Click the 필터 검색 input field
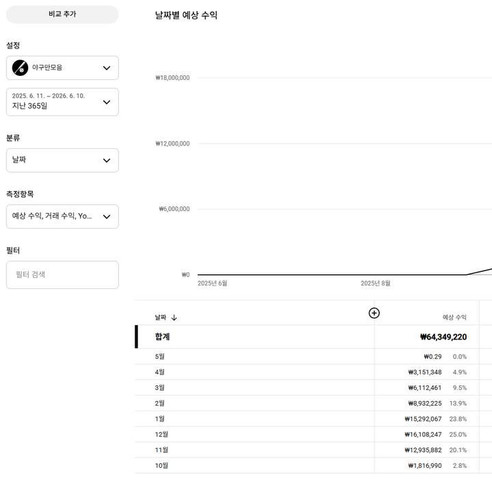 pos(62,275)
